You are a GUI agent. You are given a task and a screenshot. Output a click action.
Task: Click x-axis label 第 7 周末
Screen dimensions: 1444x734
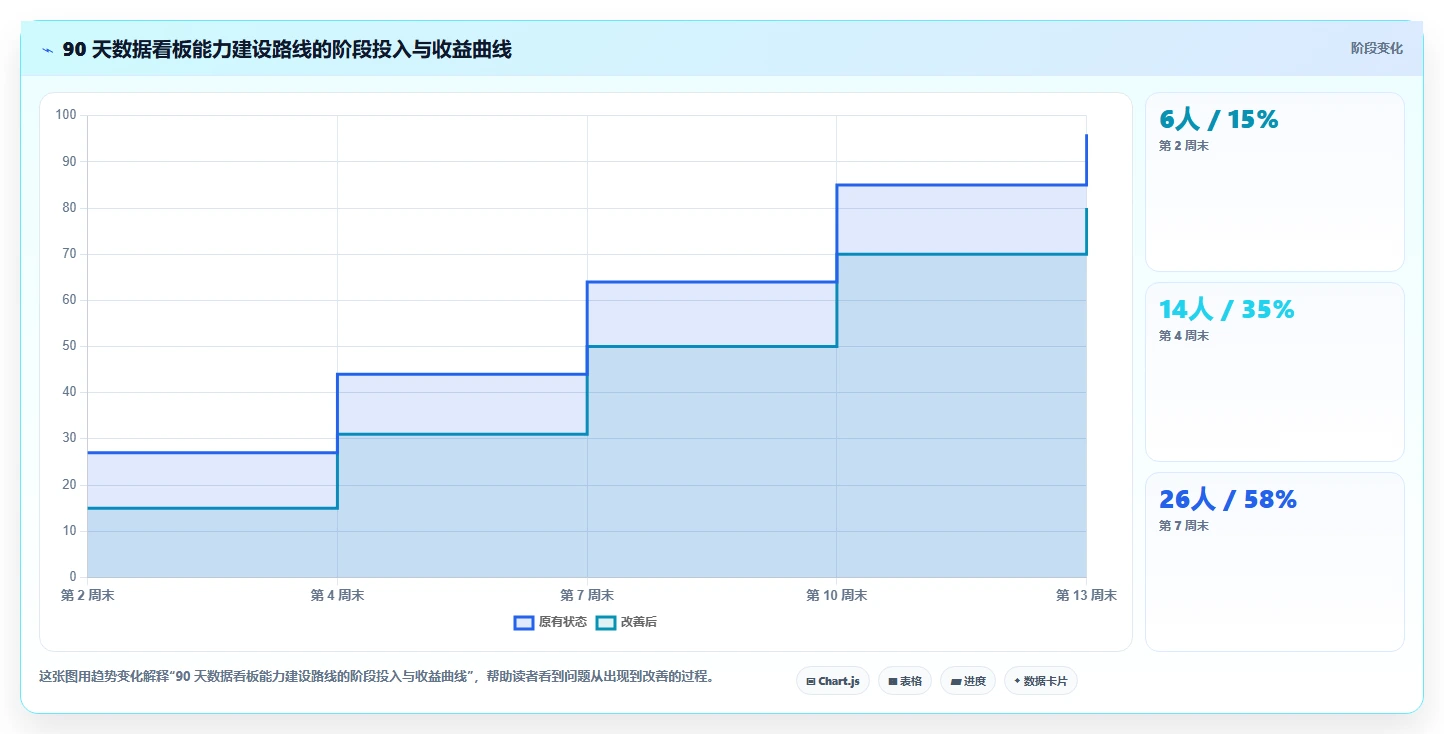(587, 595)
